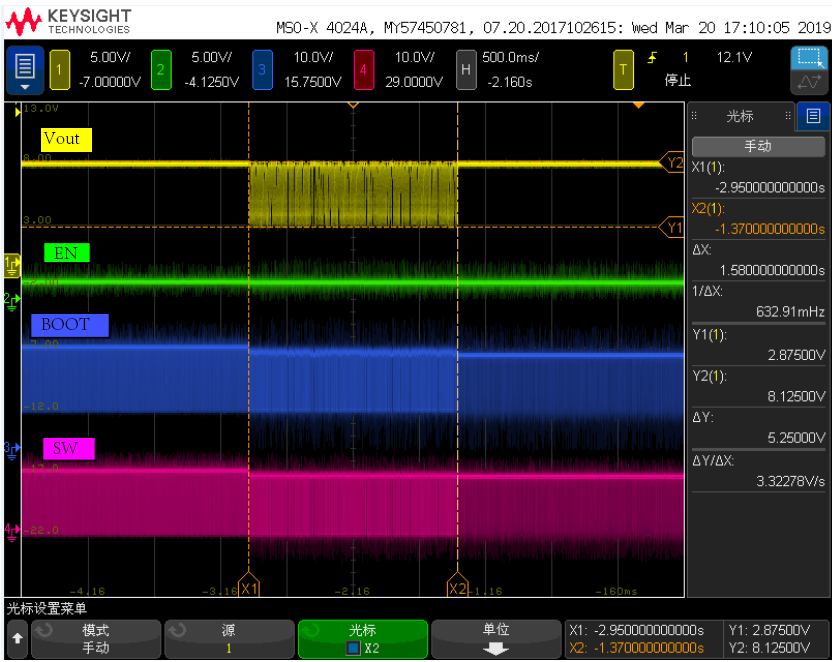Select channel 1 yellow badge

pyautogui.click(x=59, y=70)
